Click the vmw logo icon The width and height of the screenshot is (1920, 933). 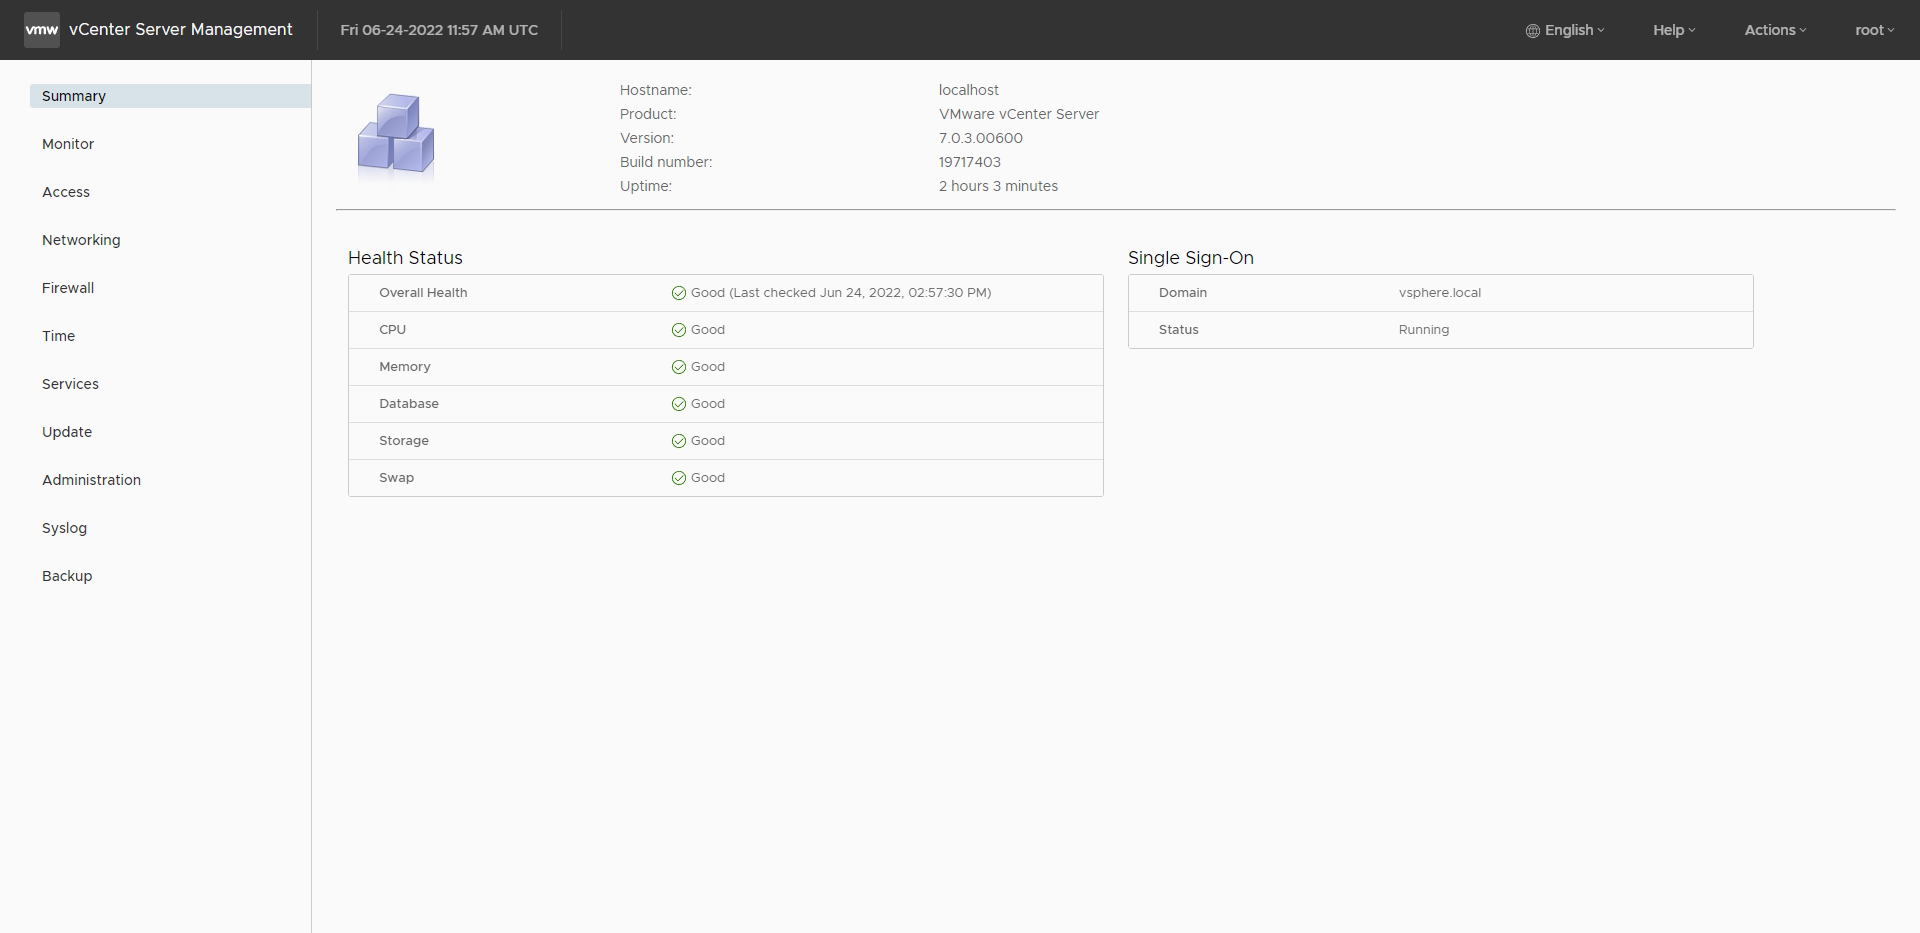[x=42, y=30]
